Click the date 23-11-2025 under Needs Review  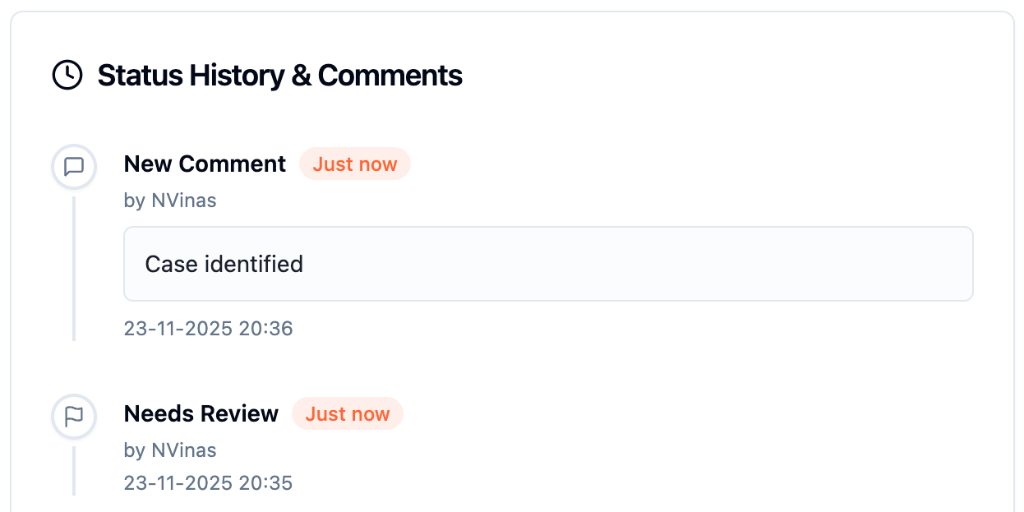tap(177, 483)
